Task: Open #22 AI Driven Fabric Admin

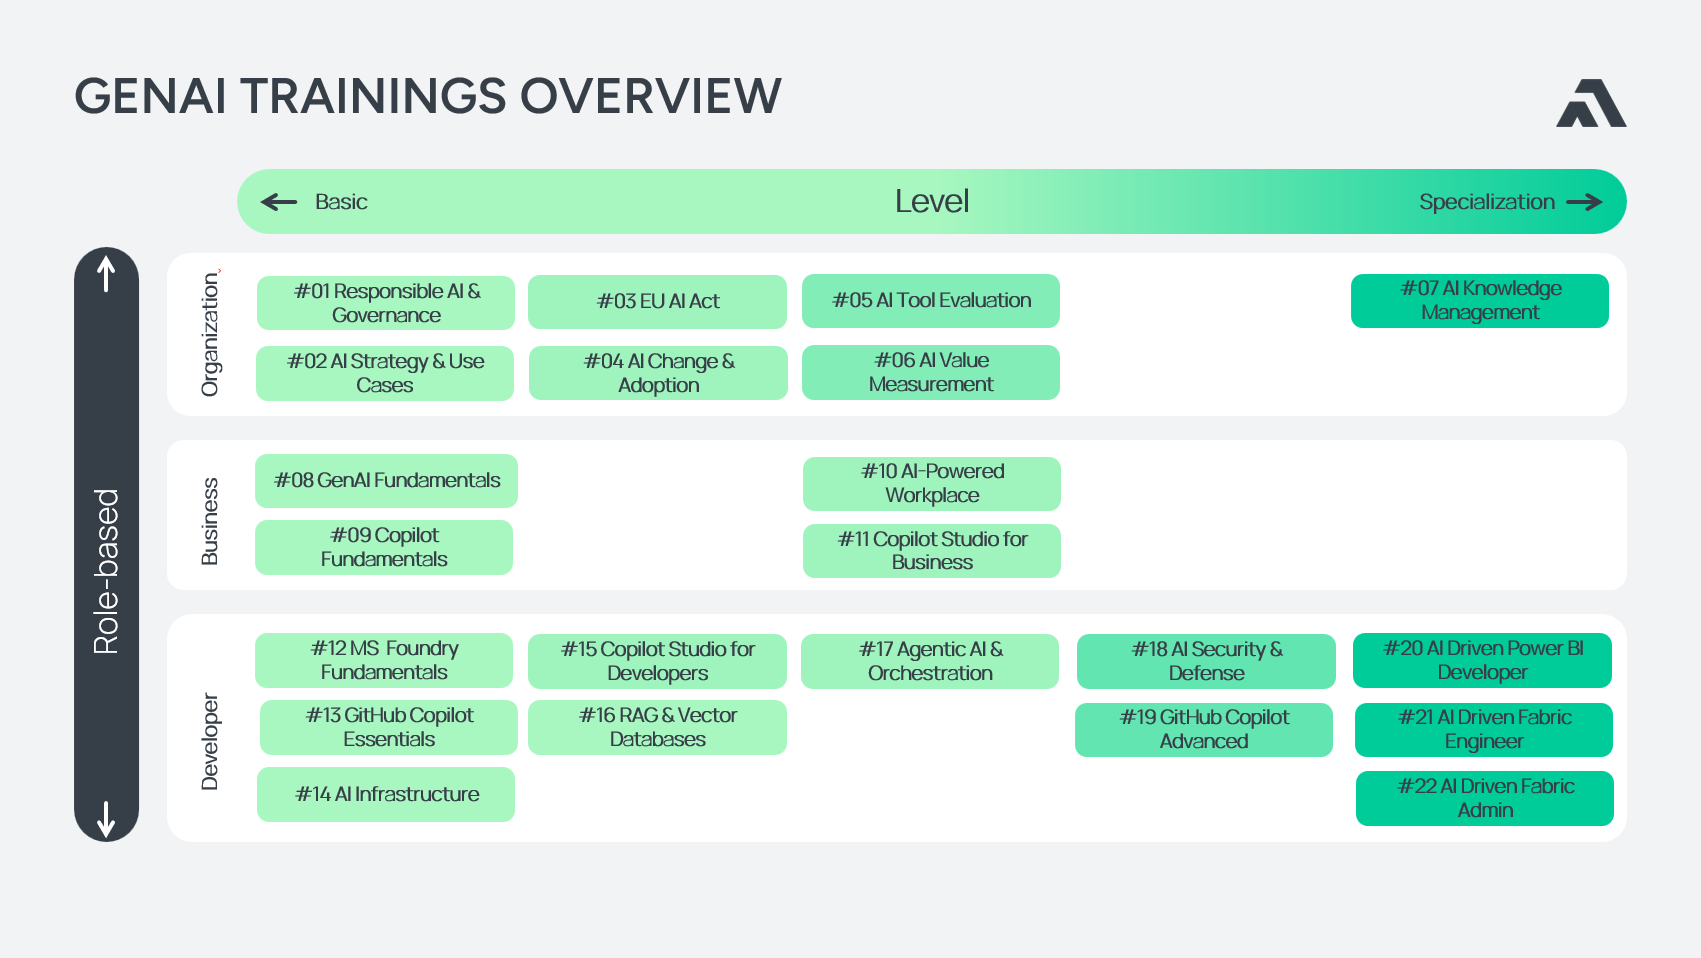Action: [1485, 799]
